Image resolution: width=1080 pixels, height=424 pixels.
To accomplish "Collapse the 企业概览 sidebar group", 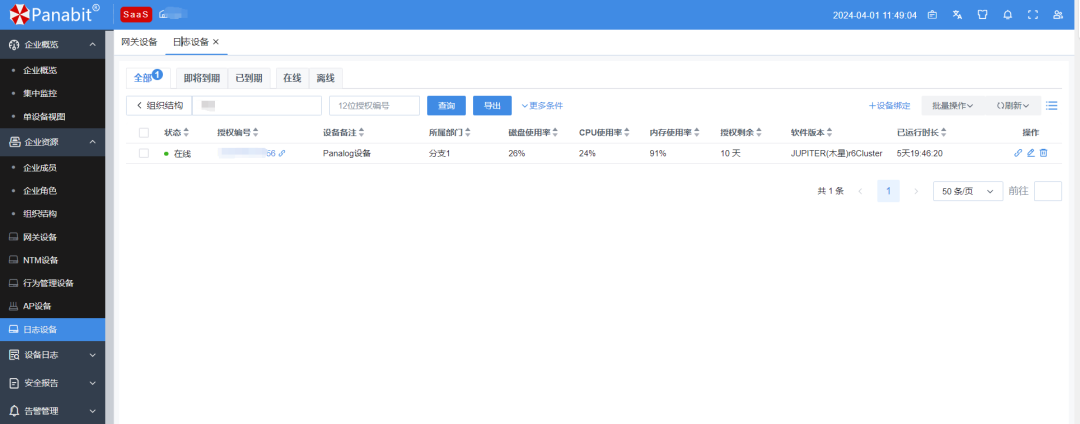I will click(x=52, y=44).
